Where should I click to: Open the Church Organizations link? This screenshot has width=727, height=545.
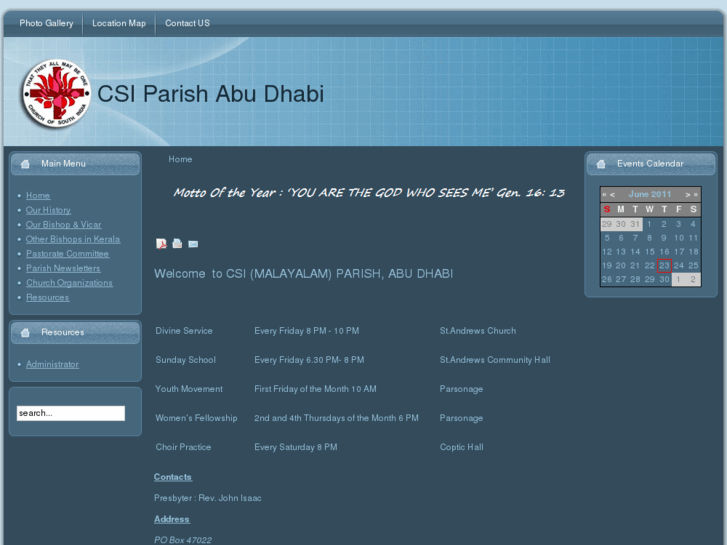[69, 283]
